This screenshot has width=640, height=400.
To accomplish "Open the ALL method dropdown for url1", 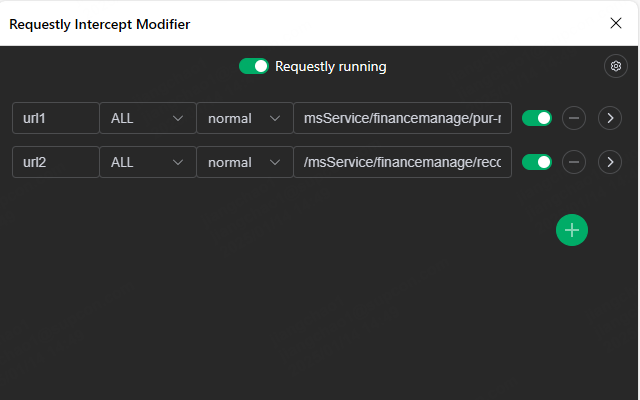I will pyautogui.click(x=147, y=118).
